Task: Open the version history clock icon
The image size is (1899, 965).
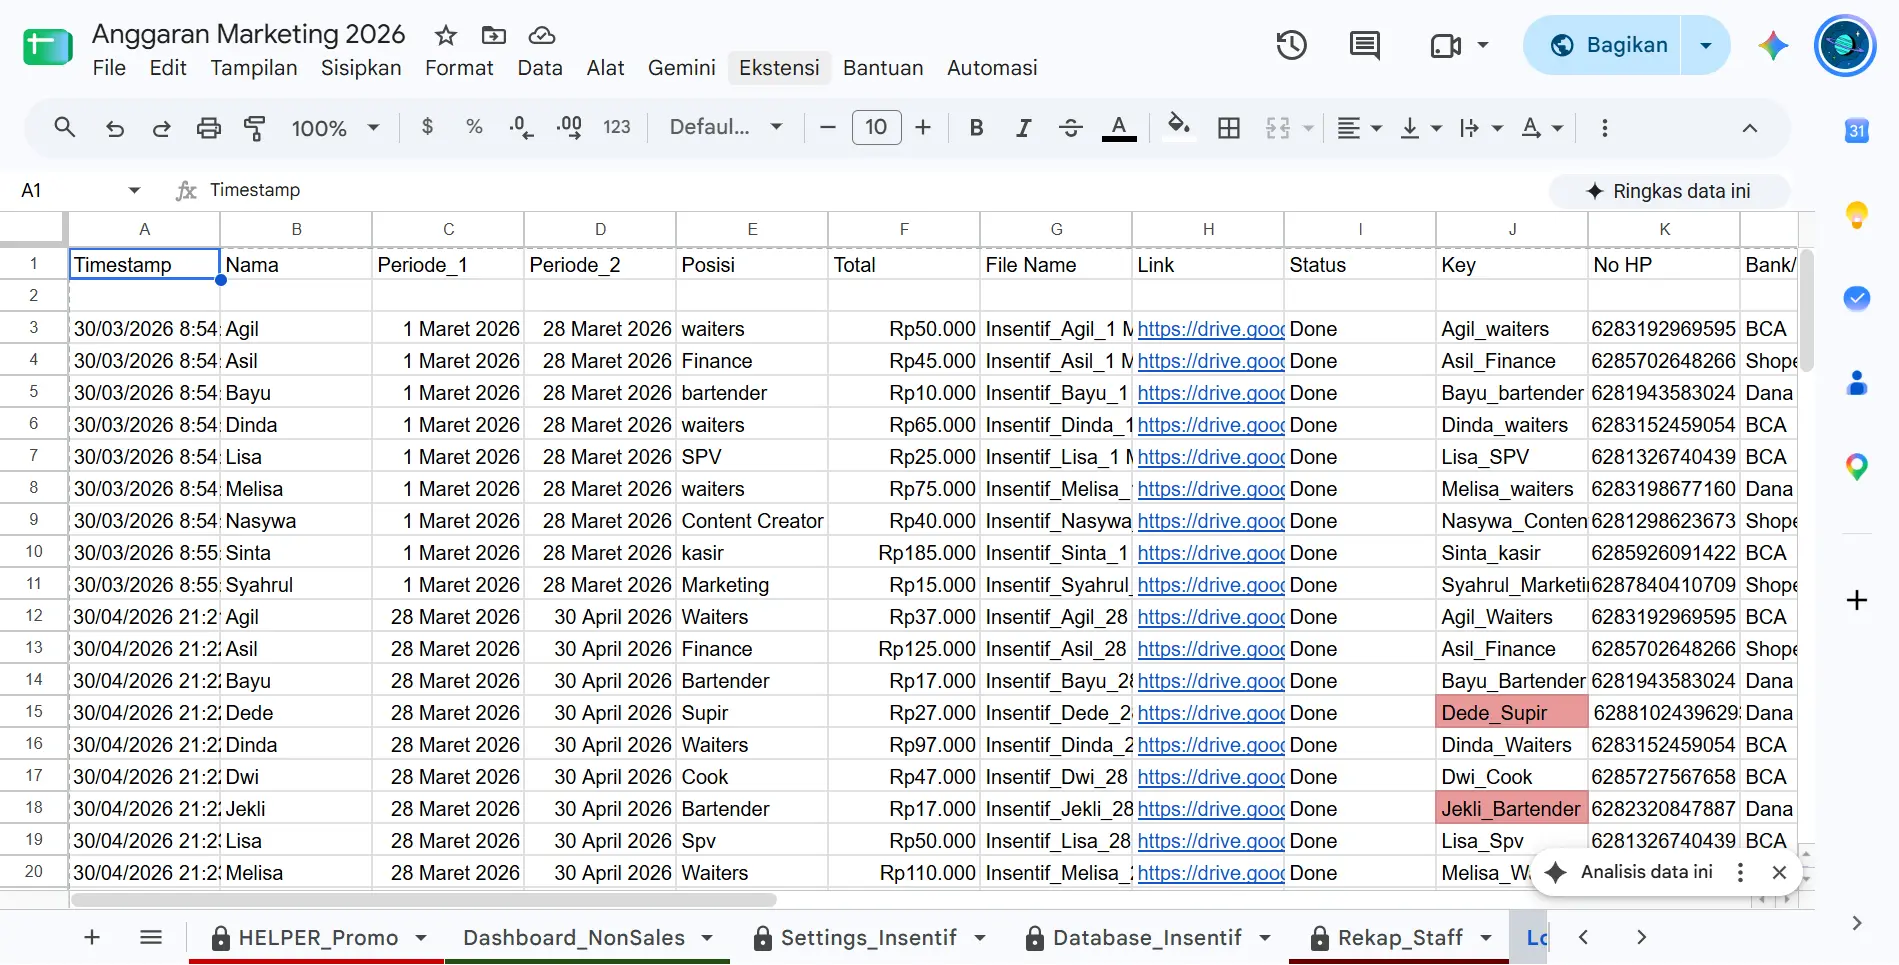Action: [1291, 45]
